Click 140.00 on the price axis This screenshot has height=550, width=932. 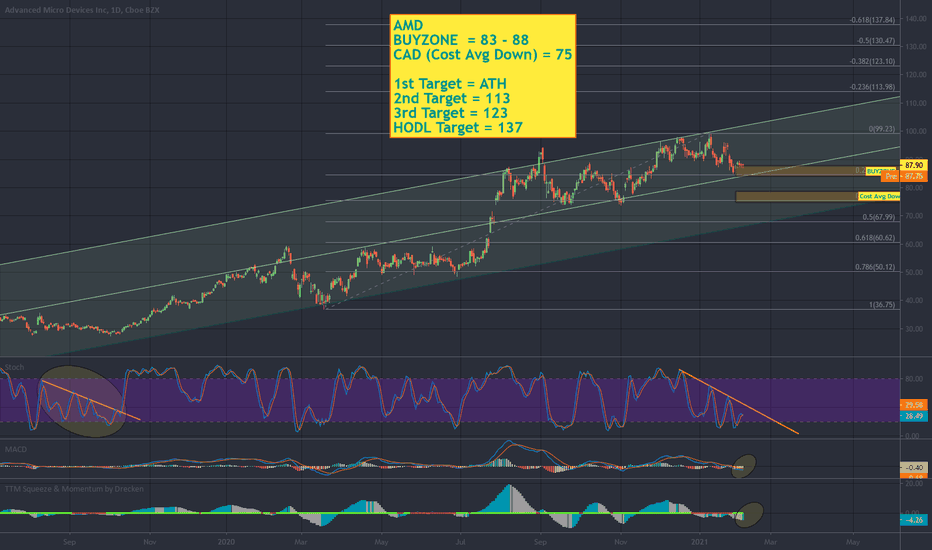point(915,19)
